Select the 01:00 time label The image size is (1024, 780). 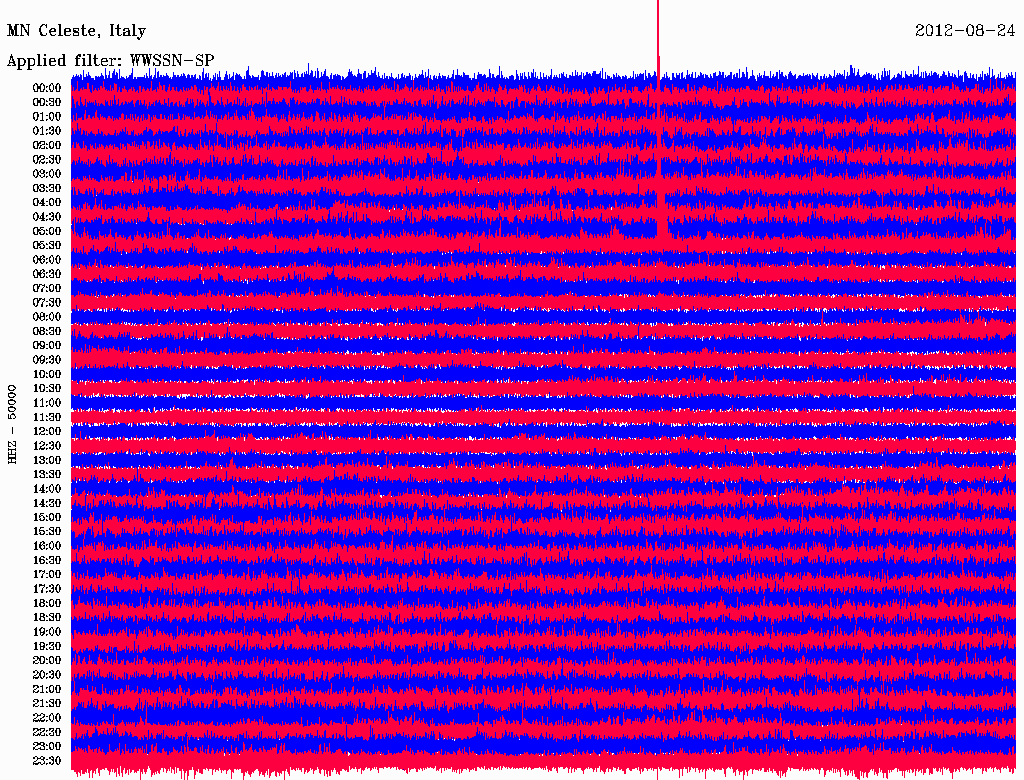47,116
